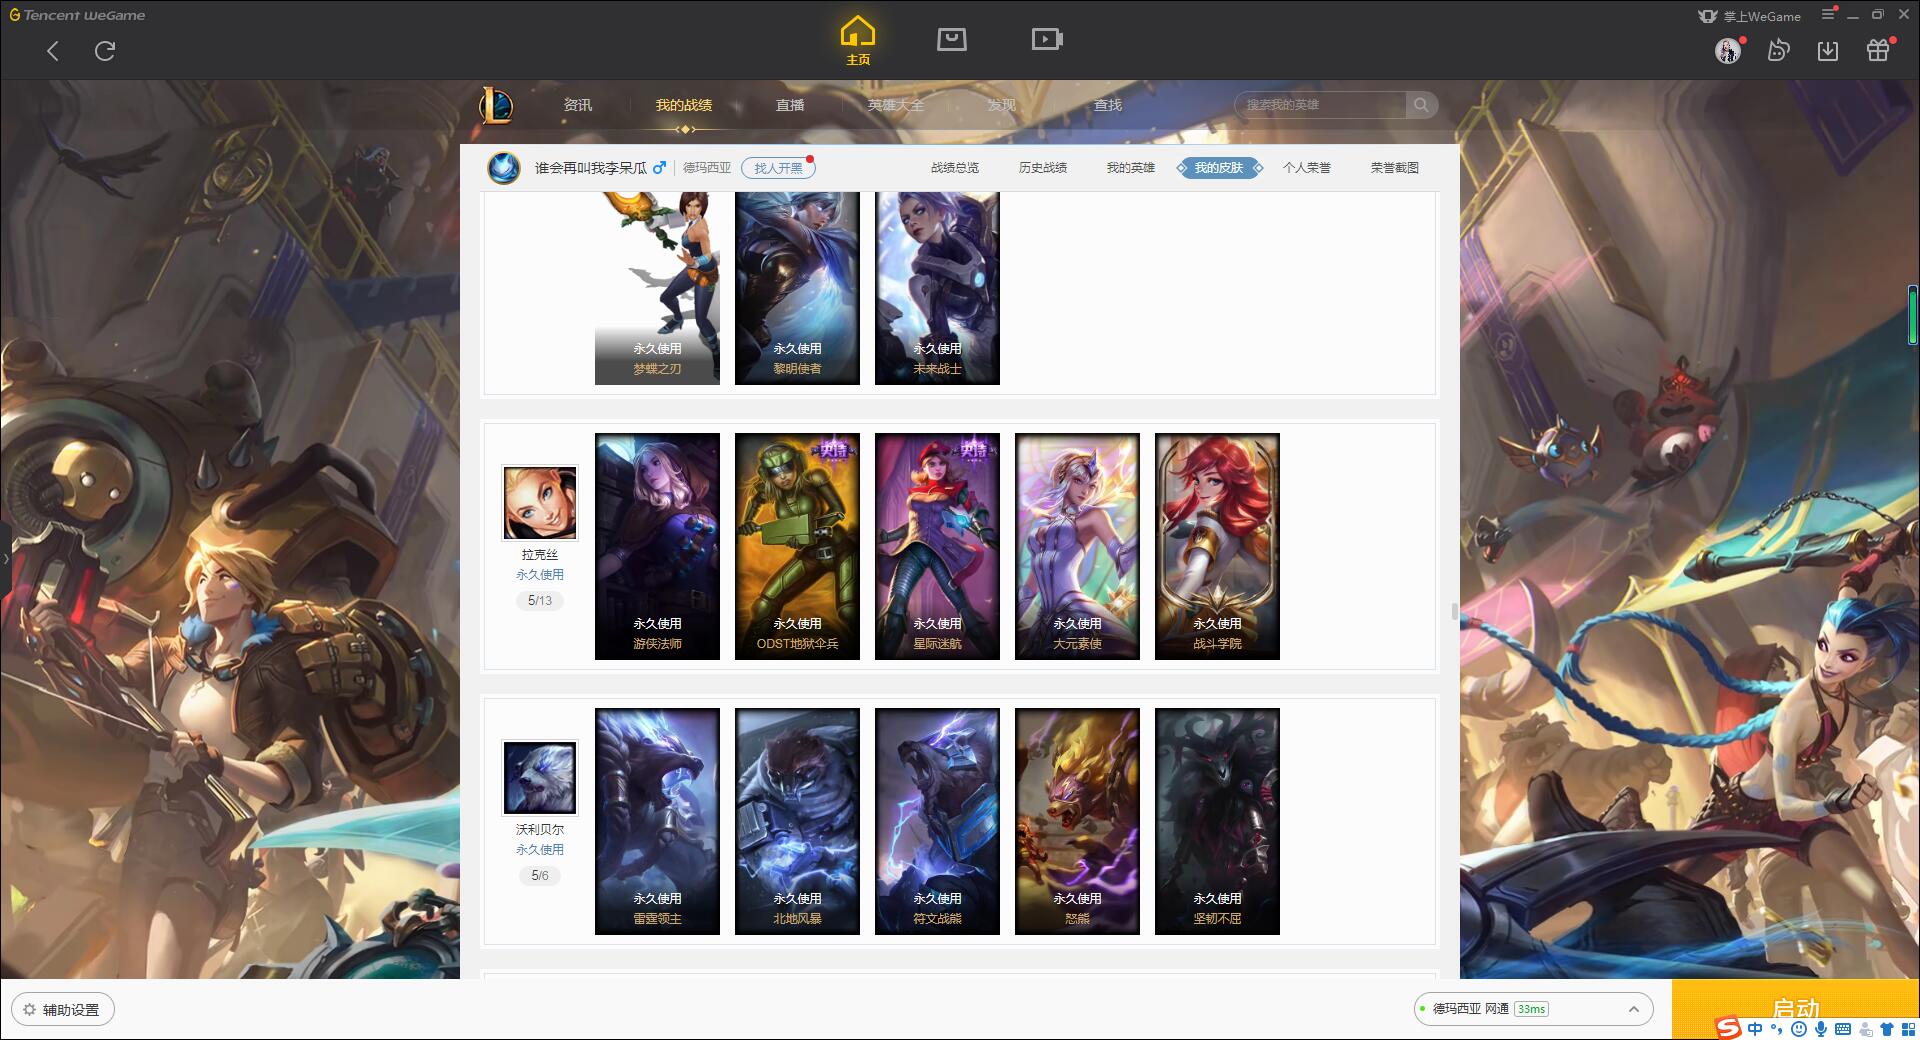1920x1040 pixels.
Task: Click the 沃利贝尔 champion name
Action: pos(540,830)
